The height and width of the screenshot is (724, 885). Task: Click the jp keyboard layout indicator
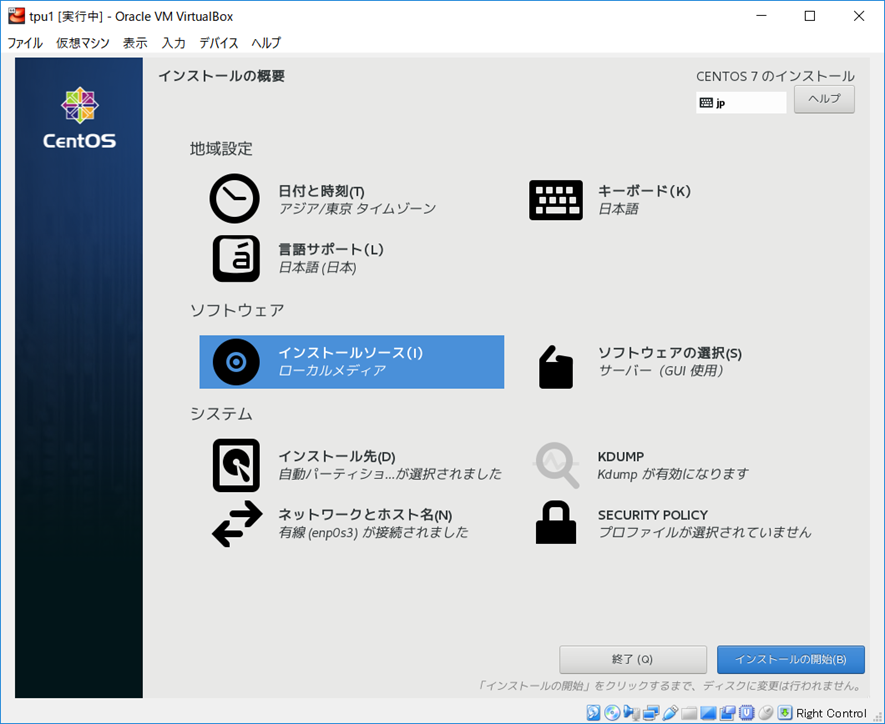pyautogui.click(x=740, y=103)
